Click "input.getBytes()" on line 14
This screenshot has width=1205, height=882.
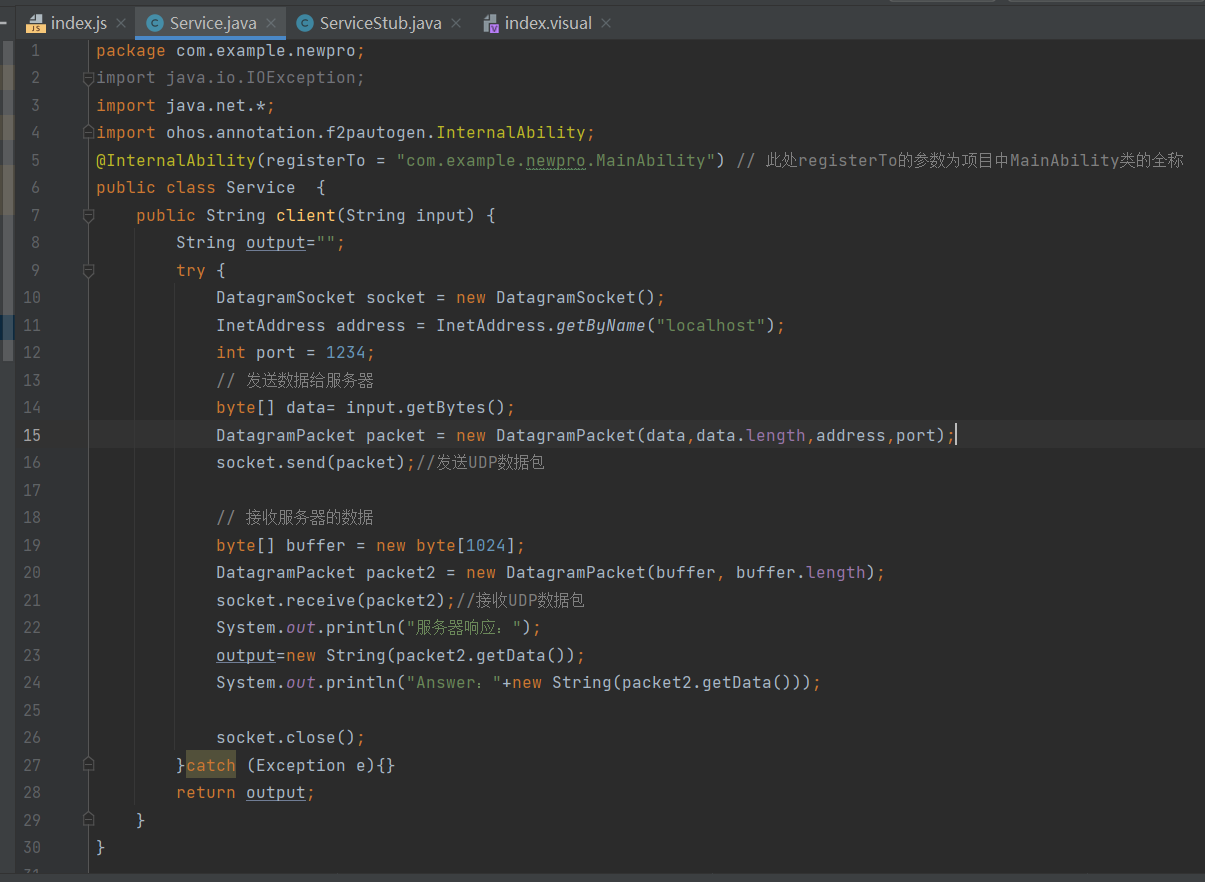pyautogui.click(x=425, y=408)
